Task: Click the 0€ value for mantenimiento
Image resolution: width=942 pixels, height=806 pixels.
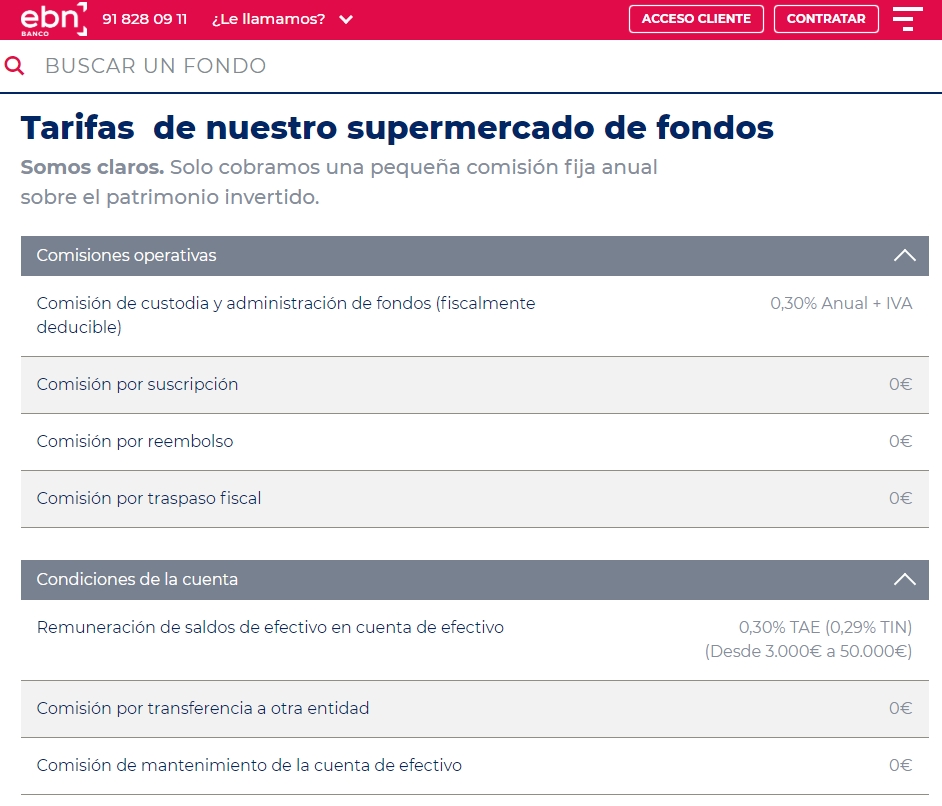Action: [901, 765]
